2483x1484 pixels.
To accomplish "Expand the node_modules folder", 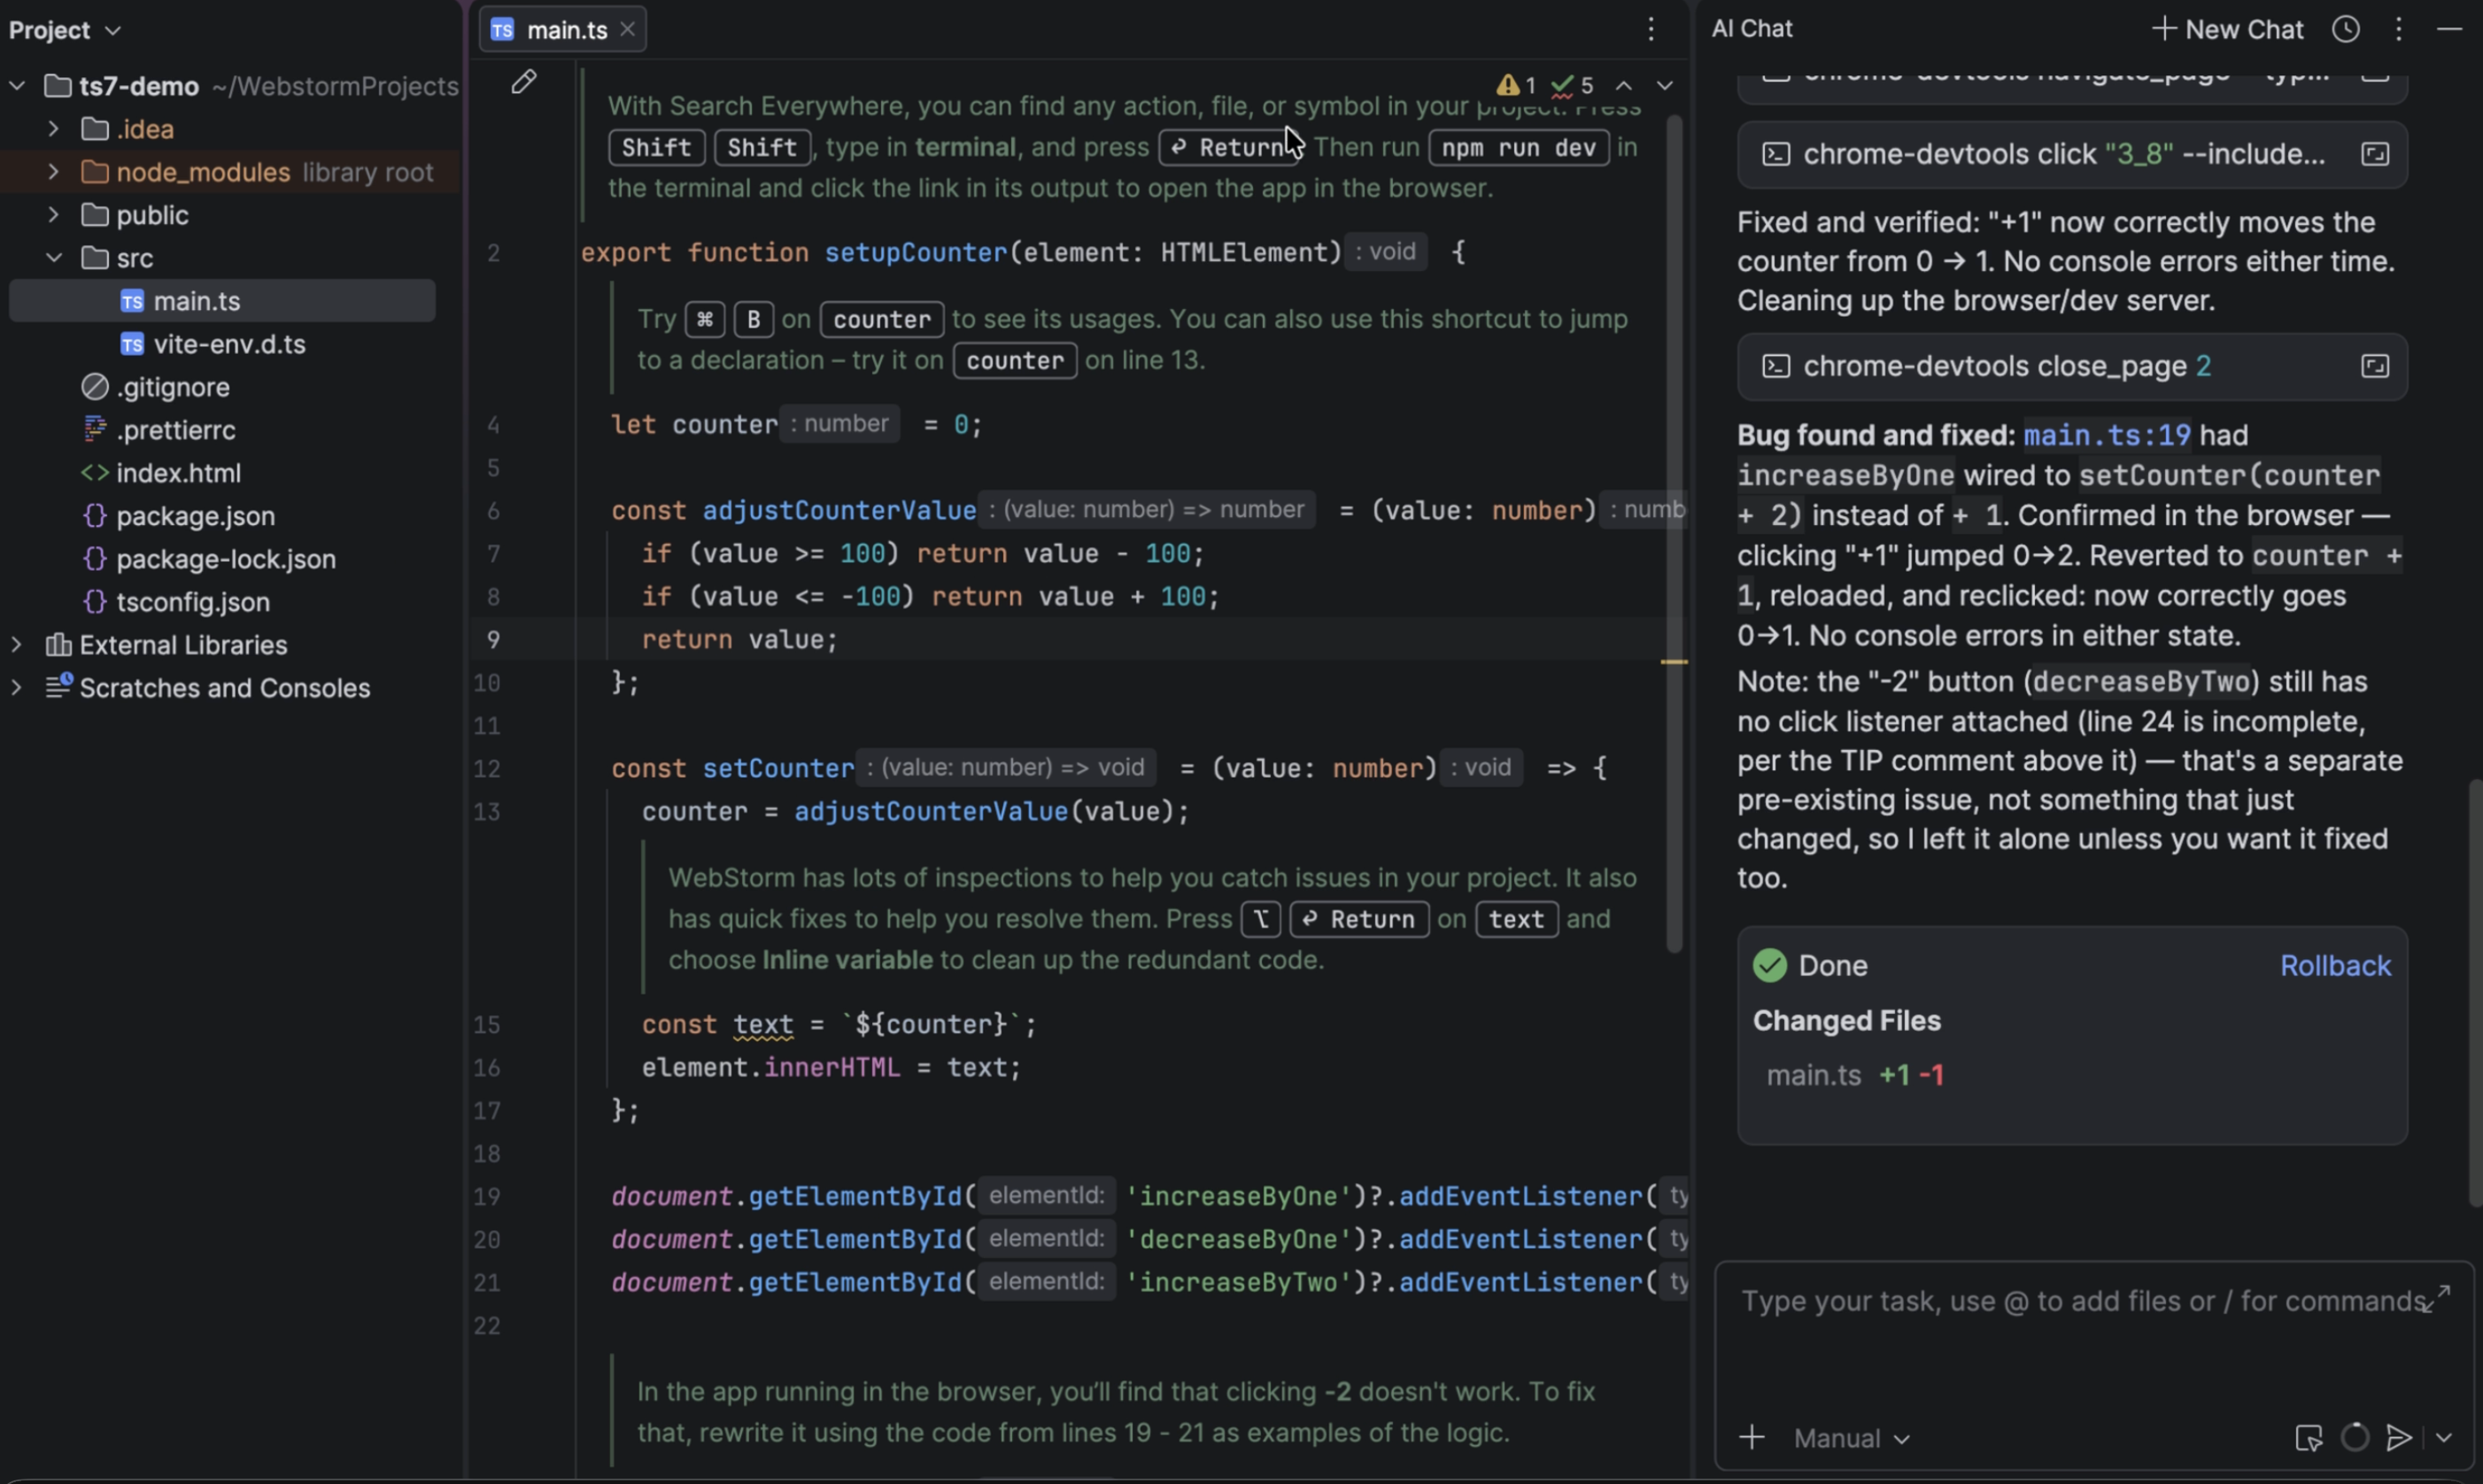I will click(54, 172).
